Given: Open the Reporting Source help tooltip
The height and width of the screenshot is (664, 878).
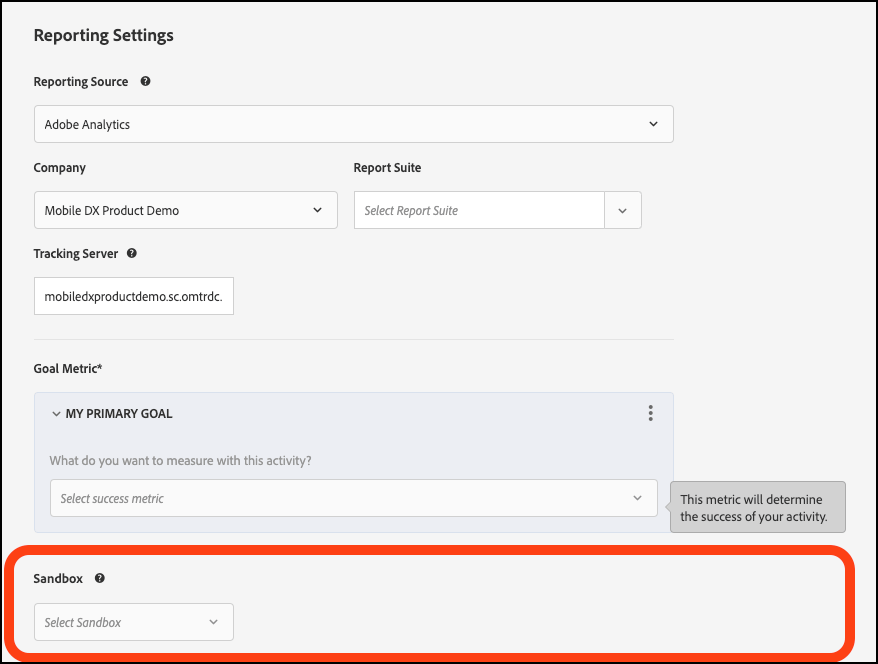Looking at the screenshot, I should (x=145, y=81).
